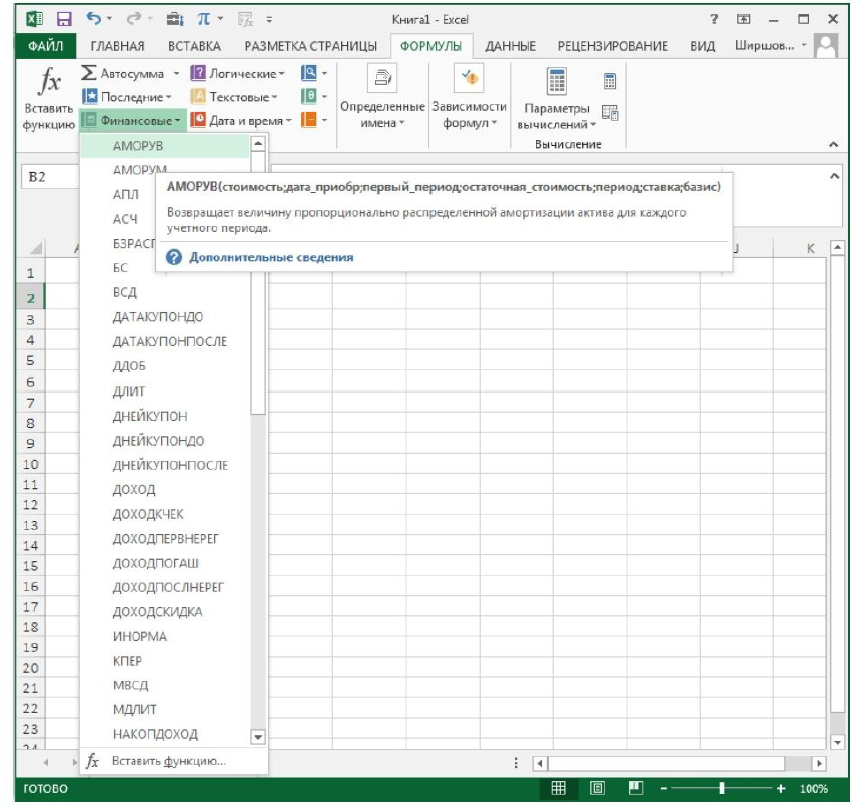Select row 10 header
The image size is (859, 810).
31,465
